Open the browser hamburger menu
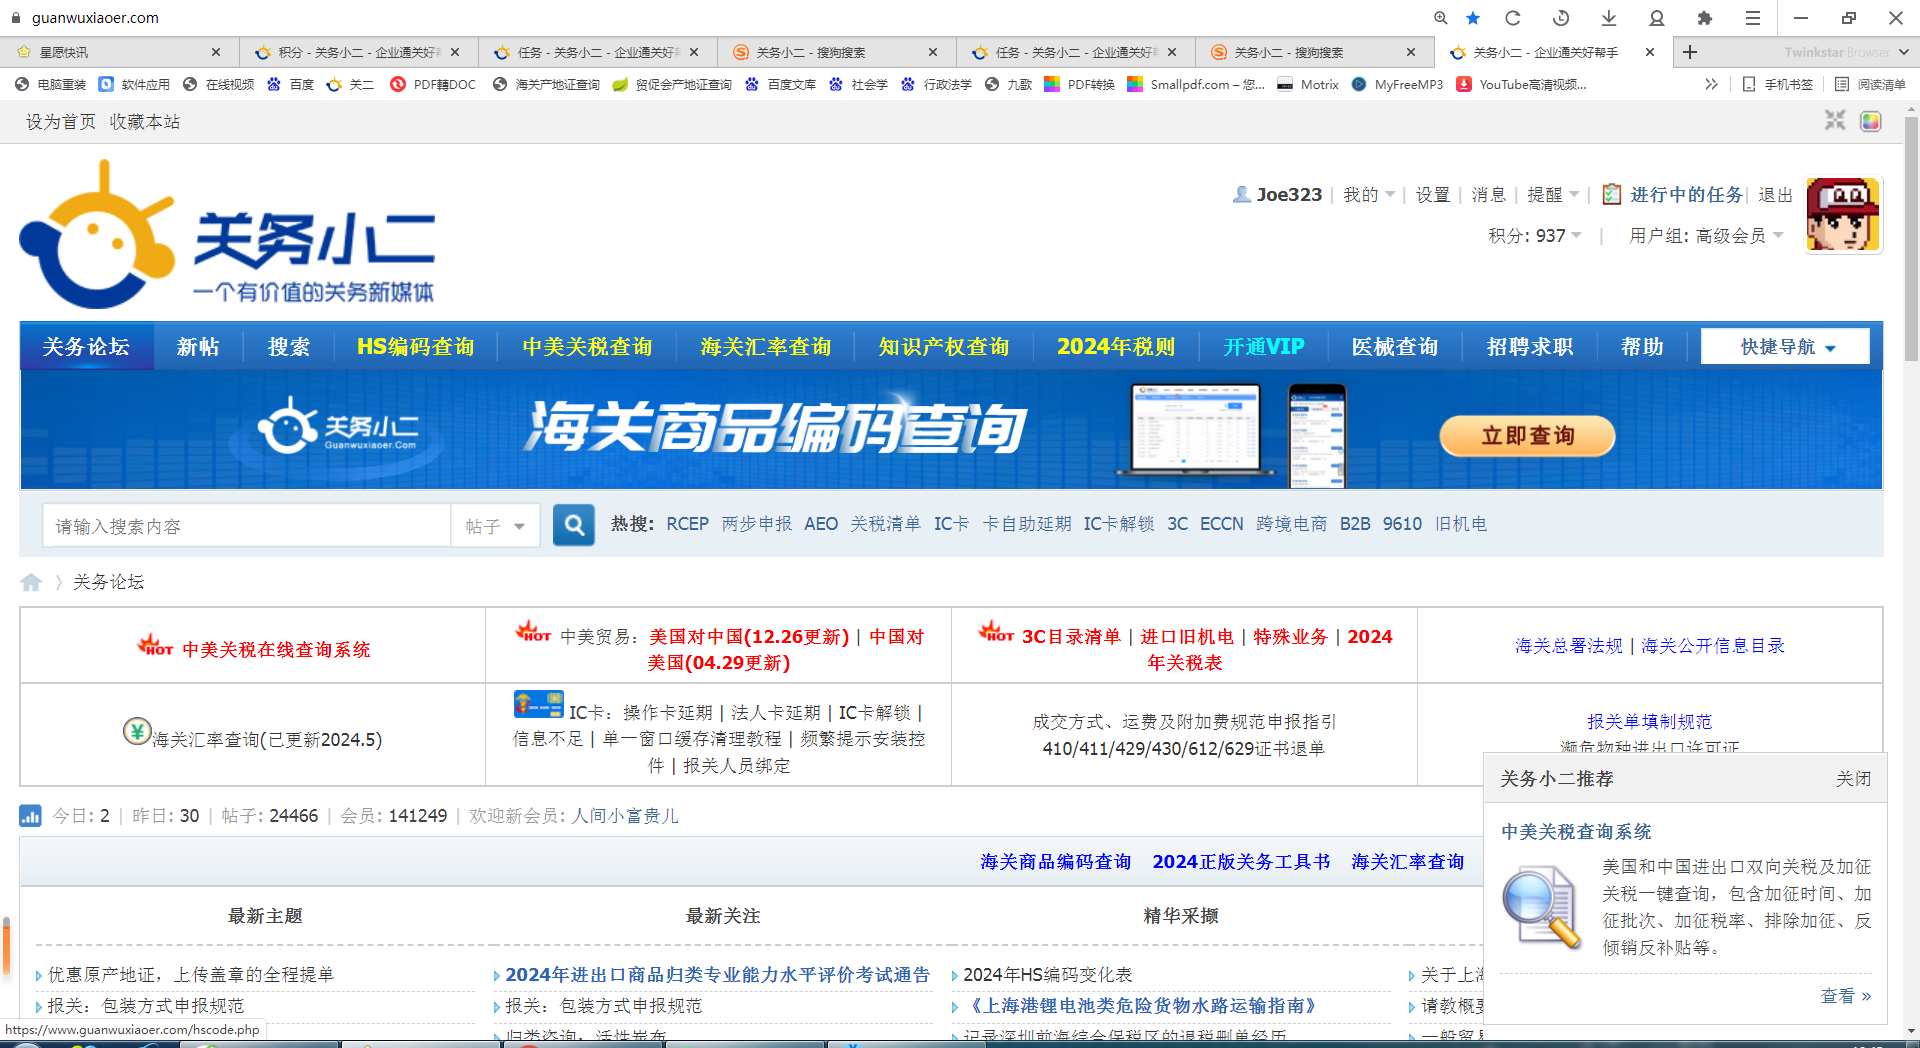Image resolution: width=1920 pixels, height=1048 pixels. [x=1753, y=18]
